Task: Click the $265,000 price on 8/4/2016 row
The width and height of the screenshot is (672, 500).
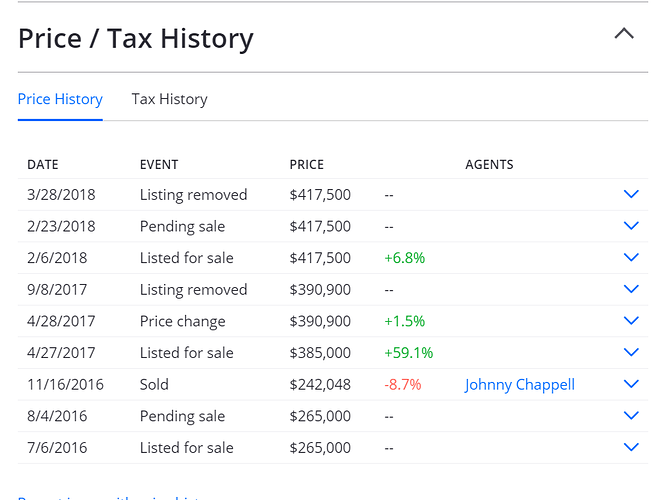Action: click(x=320, y=416)
